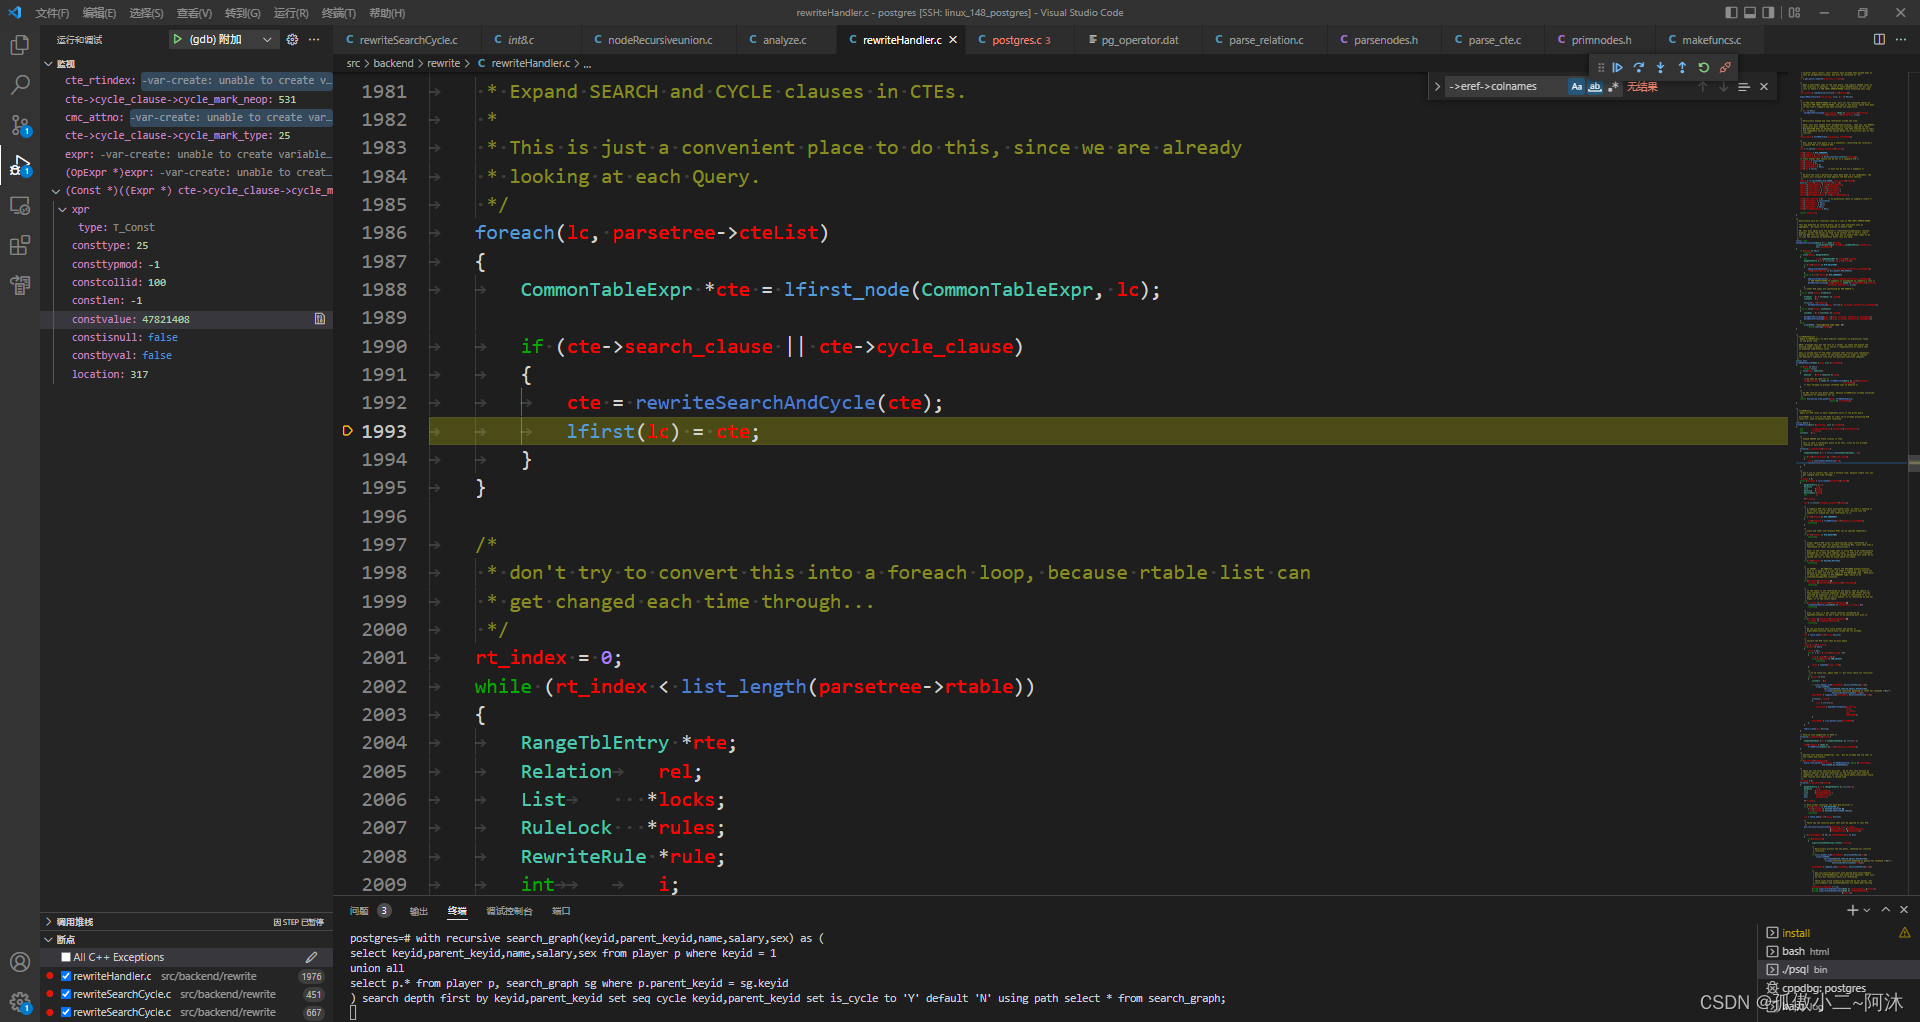This screenshot has height=1022, width=1920.
Task: Switch to the pg_operator.dat tab
Action: 1139,40
